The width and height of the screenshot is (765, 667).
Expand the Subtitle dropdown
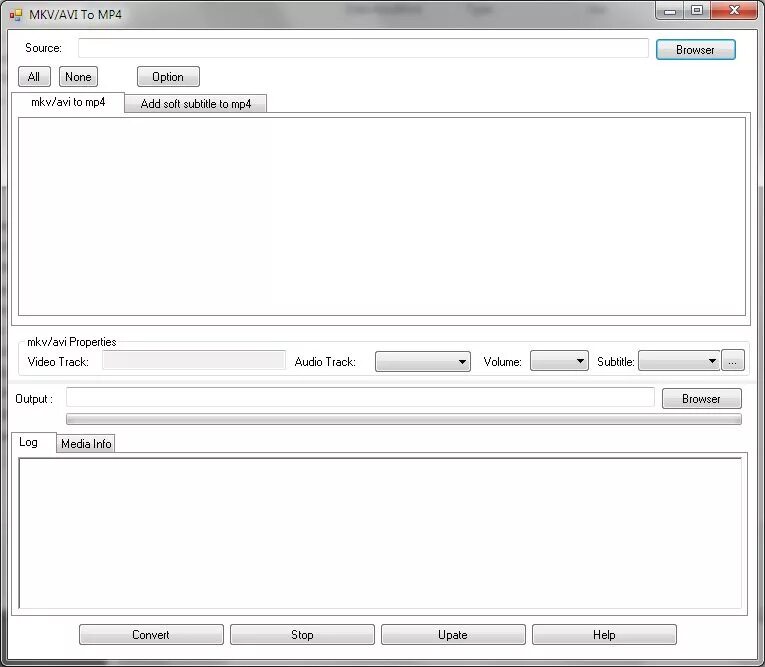click(679, 361)
